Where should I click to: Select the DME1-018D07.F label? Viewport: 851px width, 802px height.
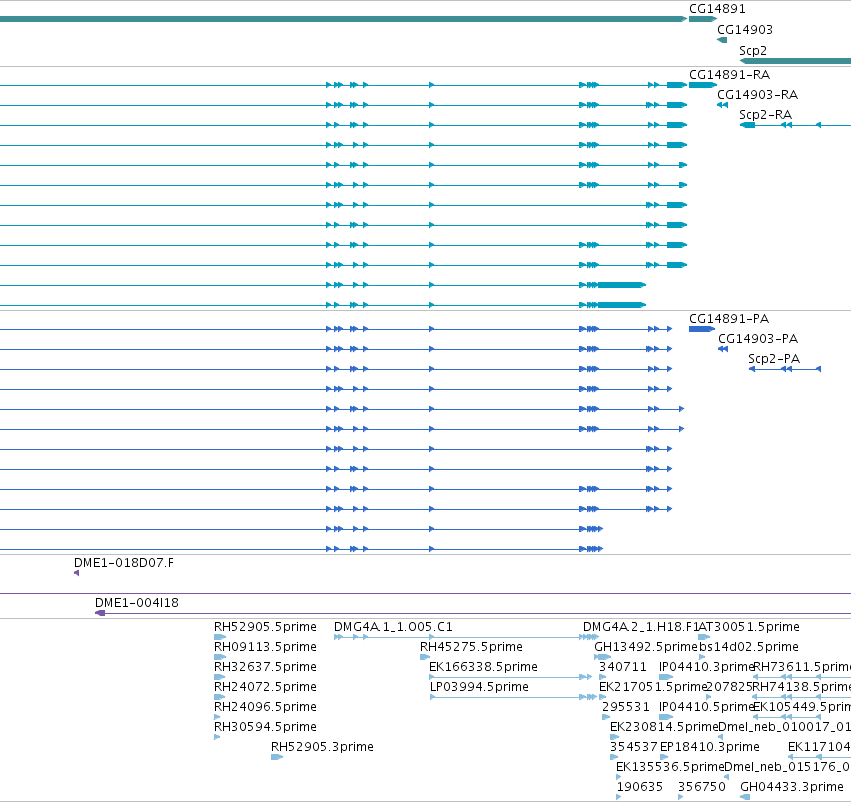click(x=124, y=563)
